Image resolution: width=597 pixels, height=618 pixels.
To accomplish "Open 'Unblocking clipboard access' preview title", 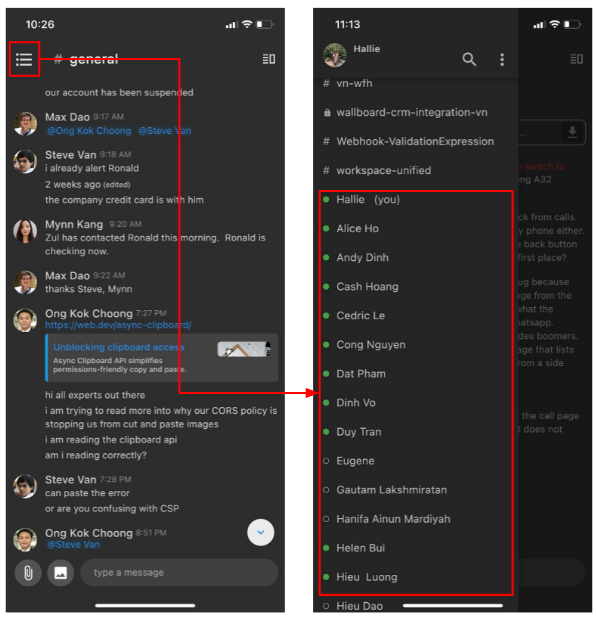I will 119,347.
